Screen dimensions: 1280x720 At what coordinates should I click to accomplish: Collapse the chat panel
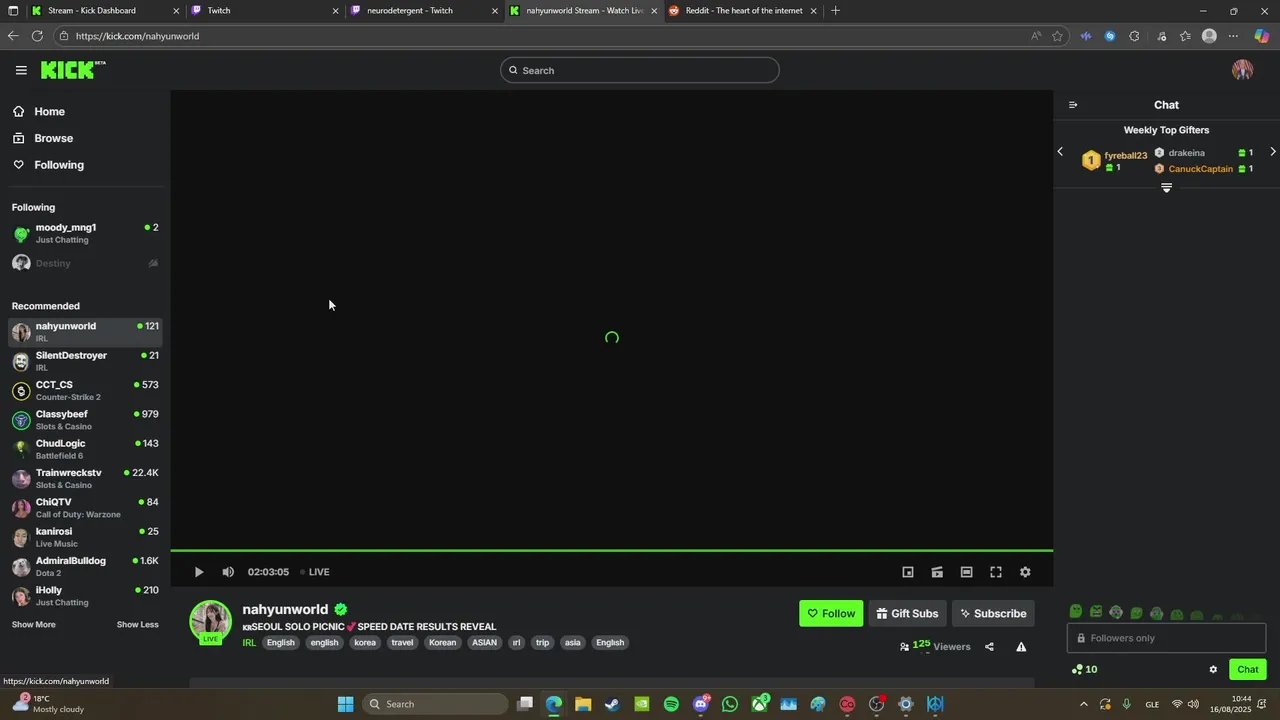(1073, 105)
